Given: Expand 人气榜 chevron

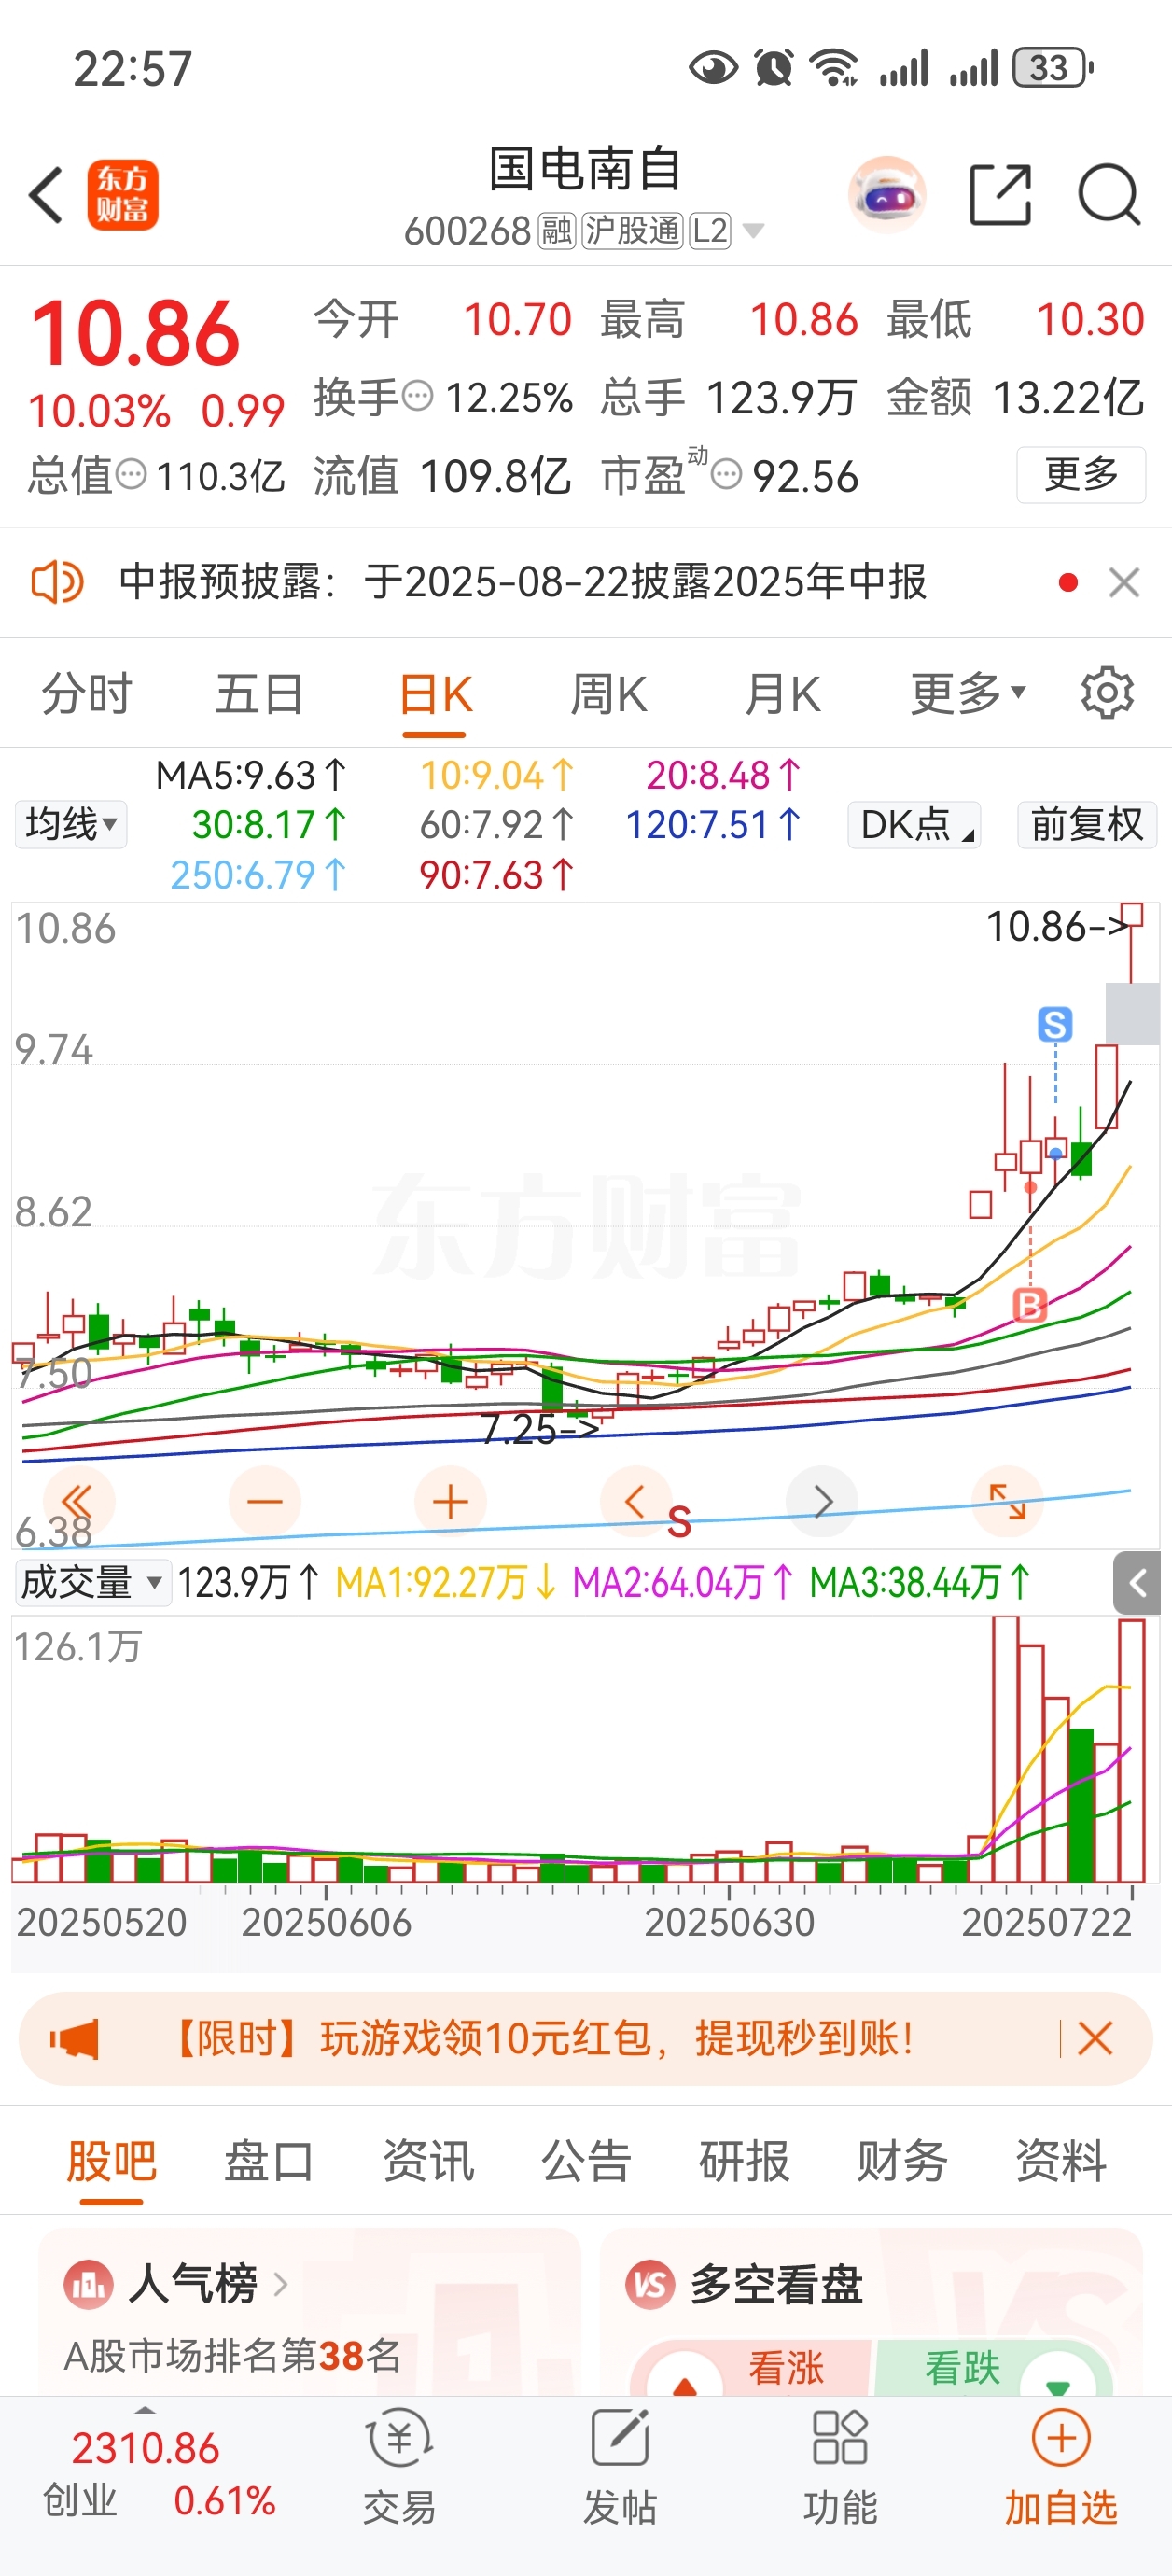Looking at the screenshot, I should point(280,2284).
